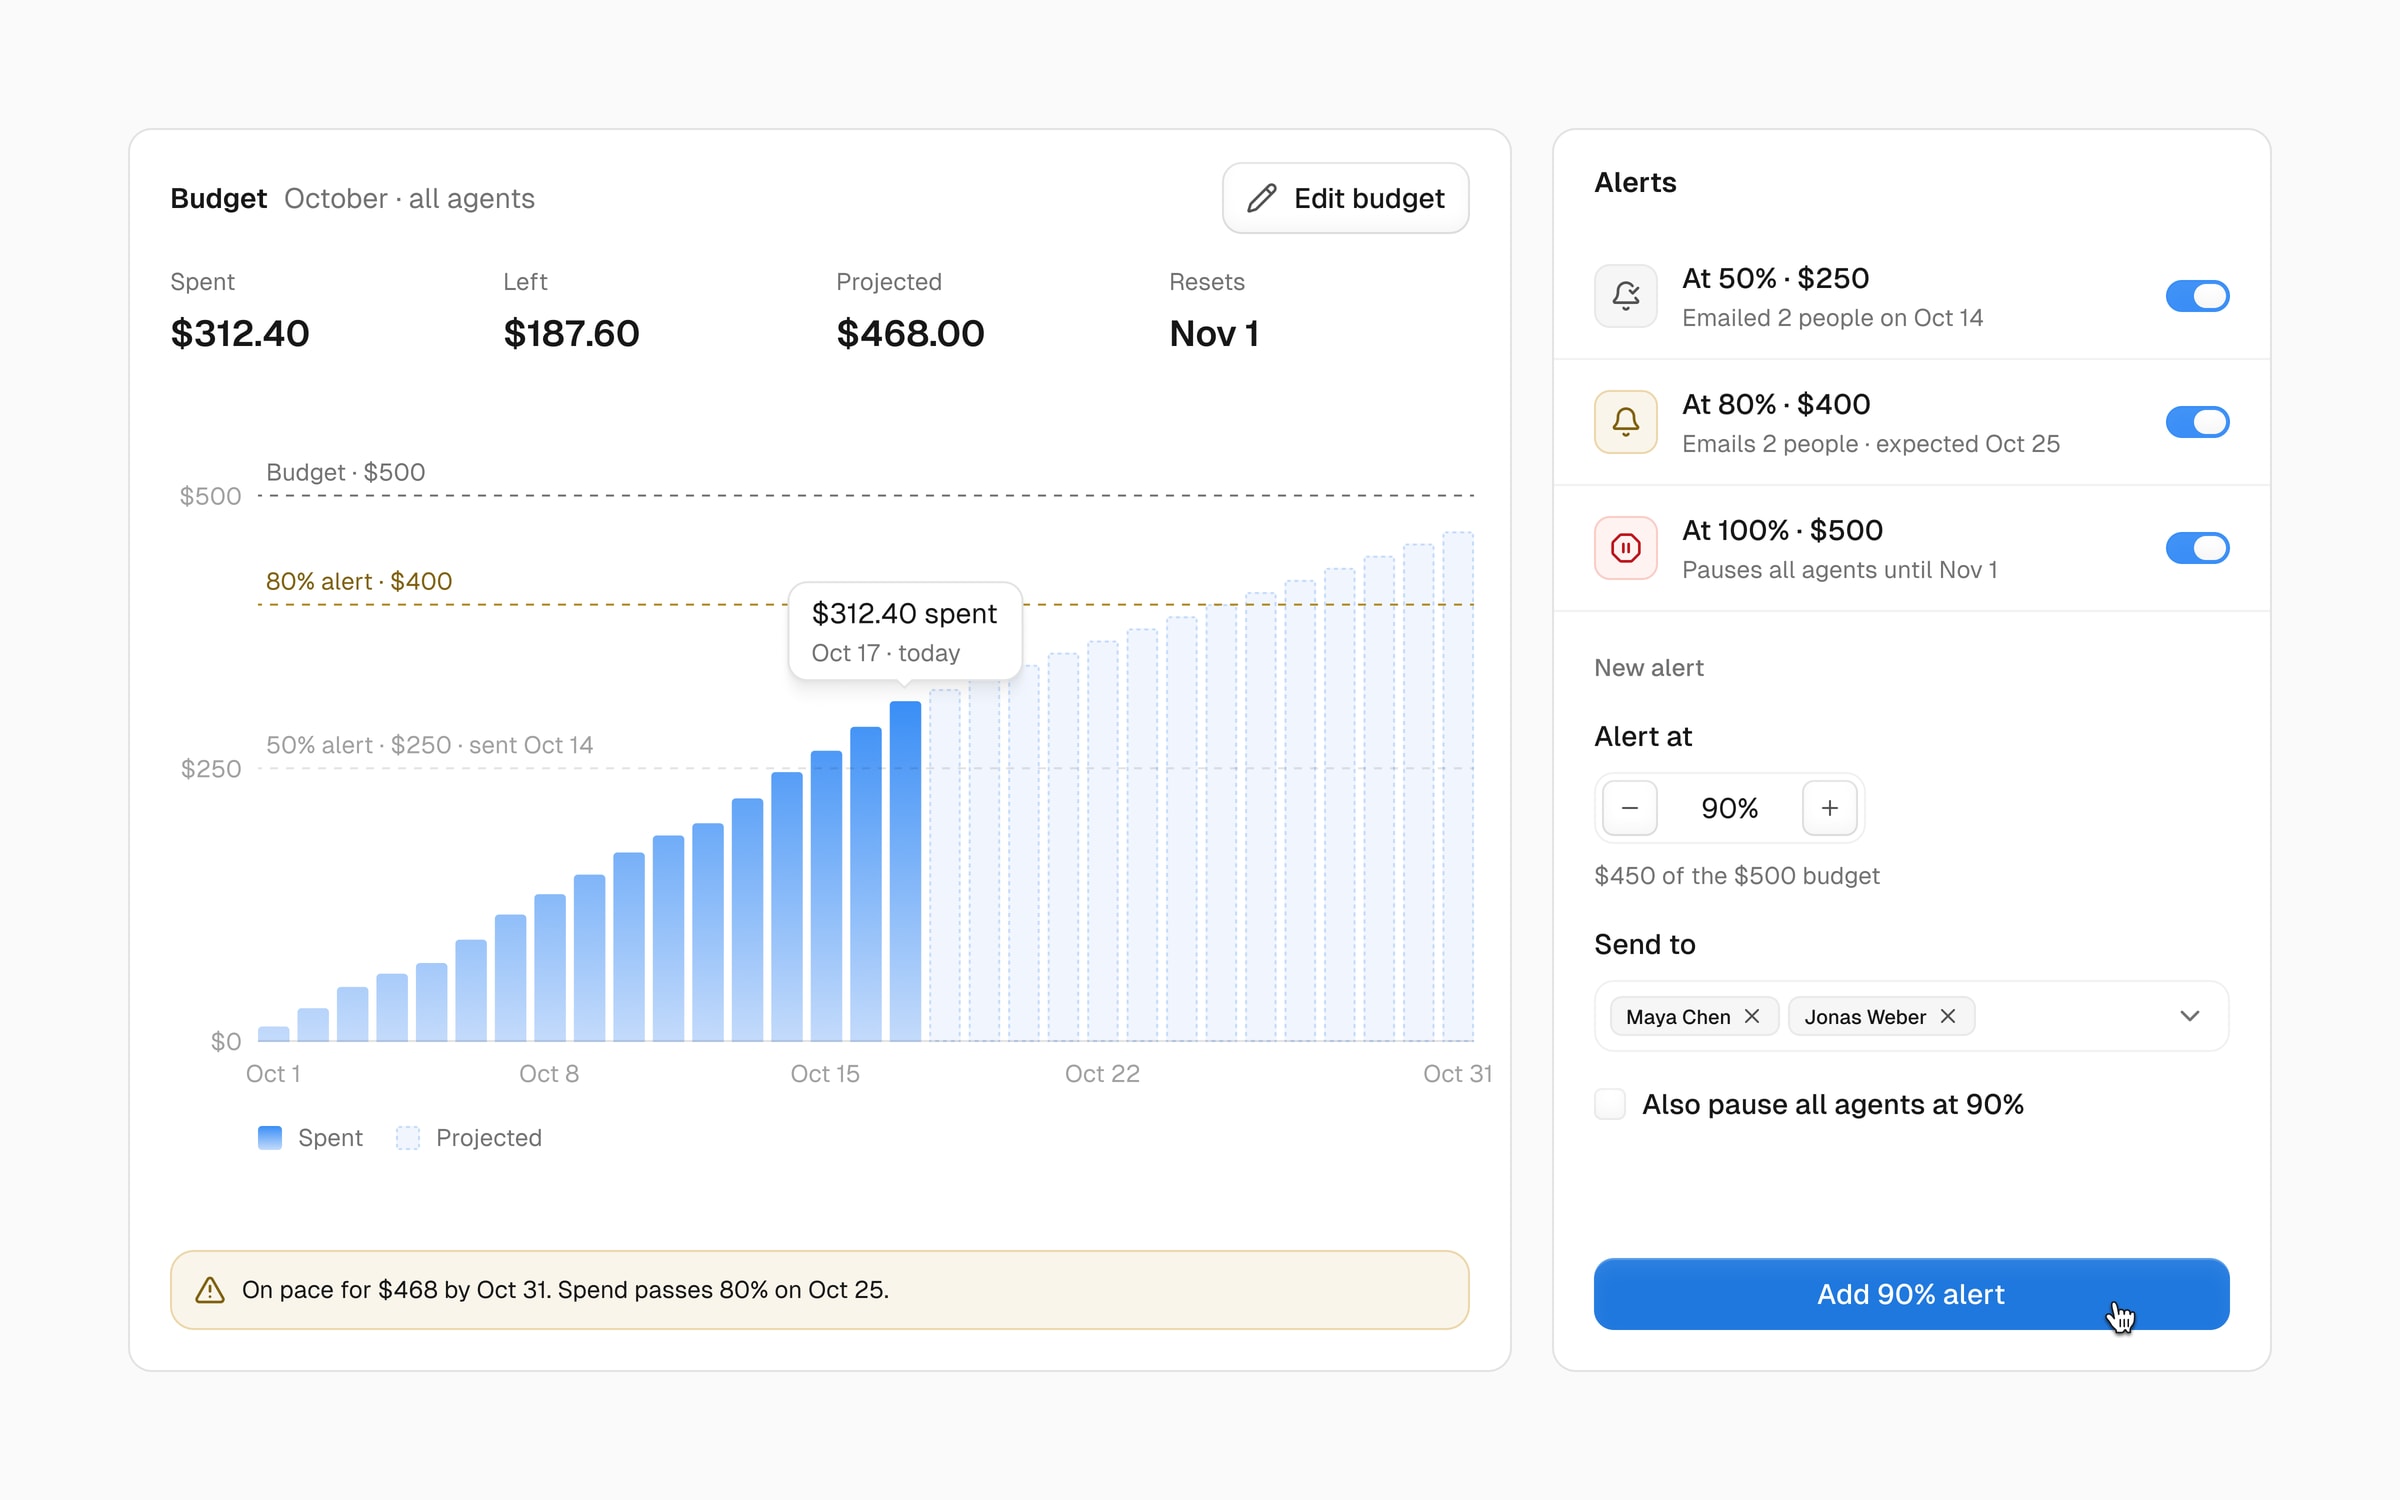This screenshot has height=1500, width=2400.
Task: Click 'Pauses all agents until Nov 1' text
Action: (1840, 570)
